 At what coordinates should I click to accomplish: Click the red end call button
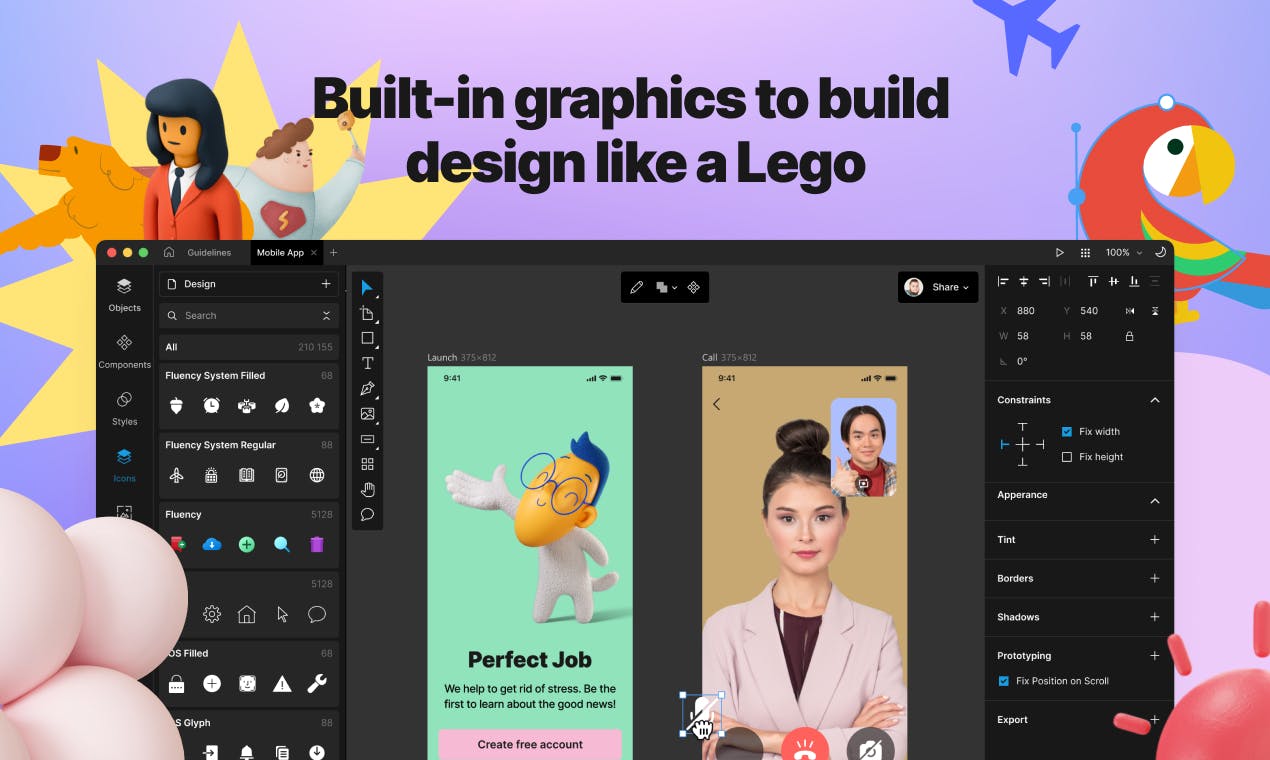click(805, 745)
